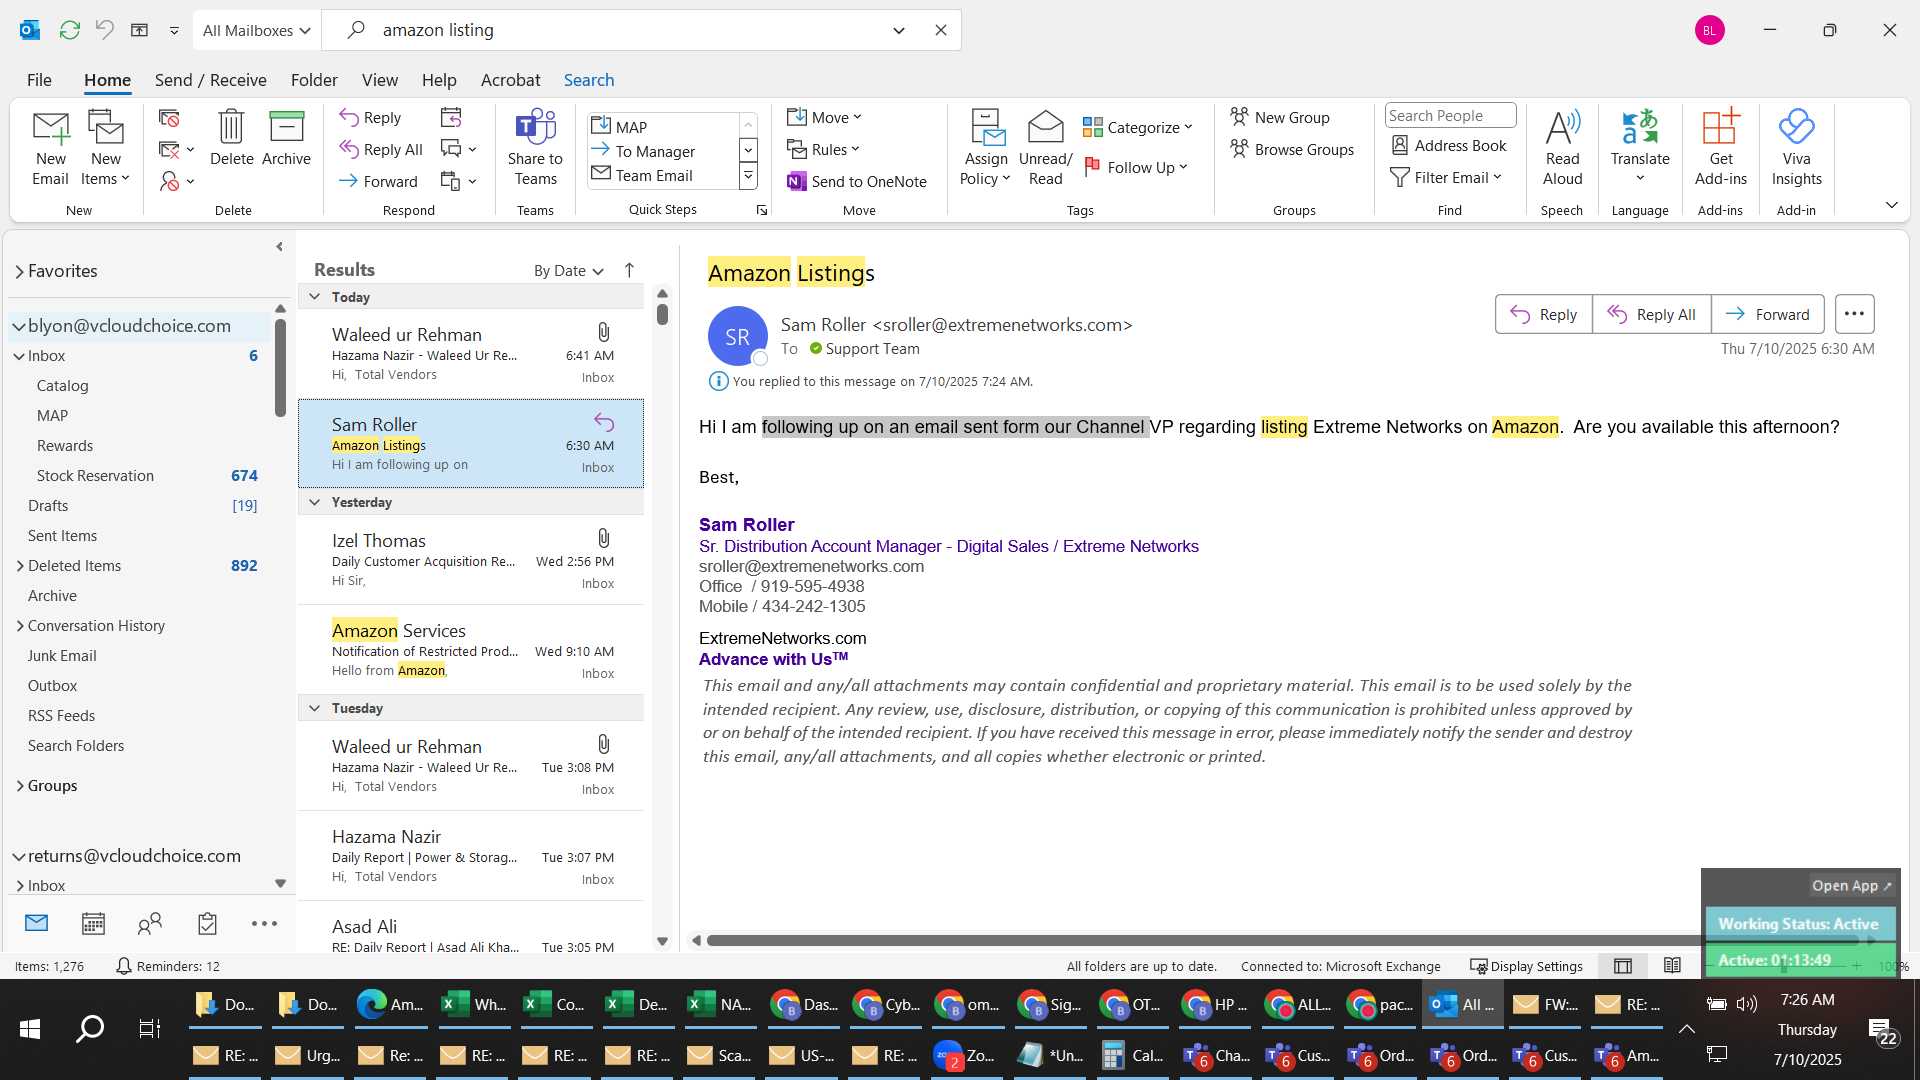Click the Ignore conversation icon

point(169,118)
